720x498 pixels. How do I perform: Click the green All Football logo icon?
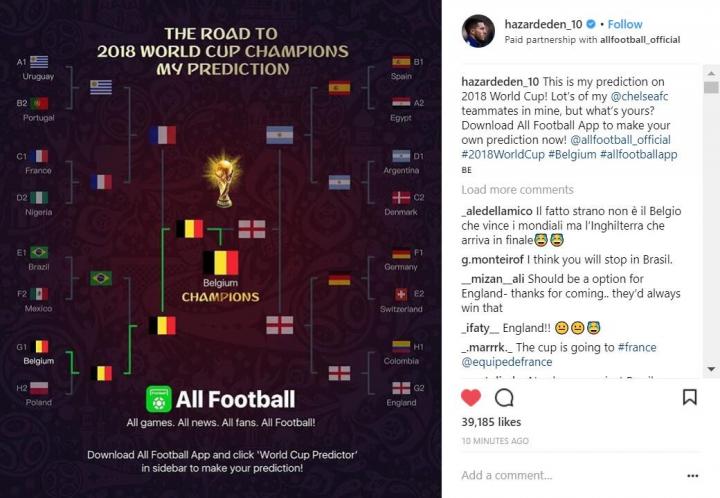[159, 400]
